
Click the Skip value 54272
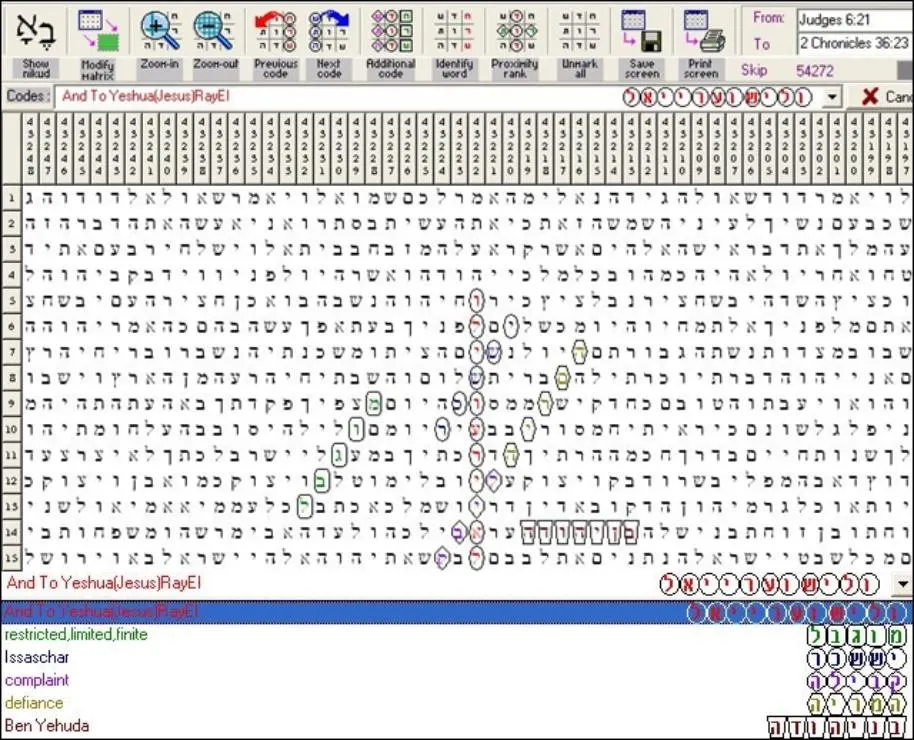pos(814,71)
